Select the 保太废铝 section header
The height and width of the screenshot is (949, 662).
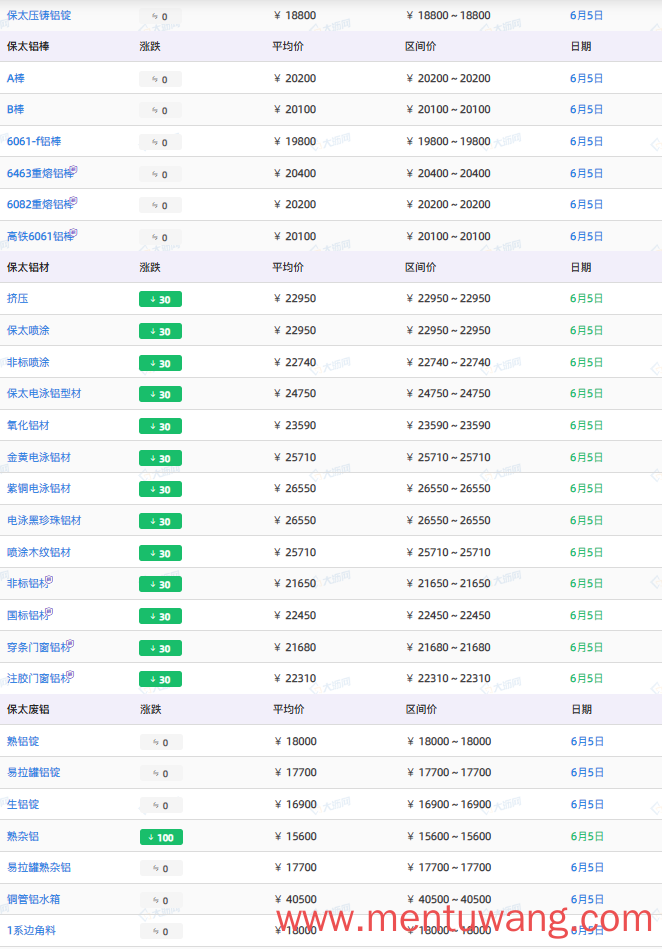pyautogui.click(x=28, y=709)
